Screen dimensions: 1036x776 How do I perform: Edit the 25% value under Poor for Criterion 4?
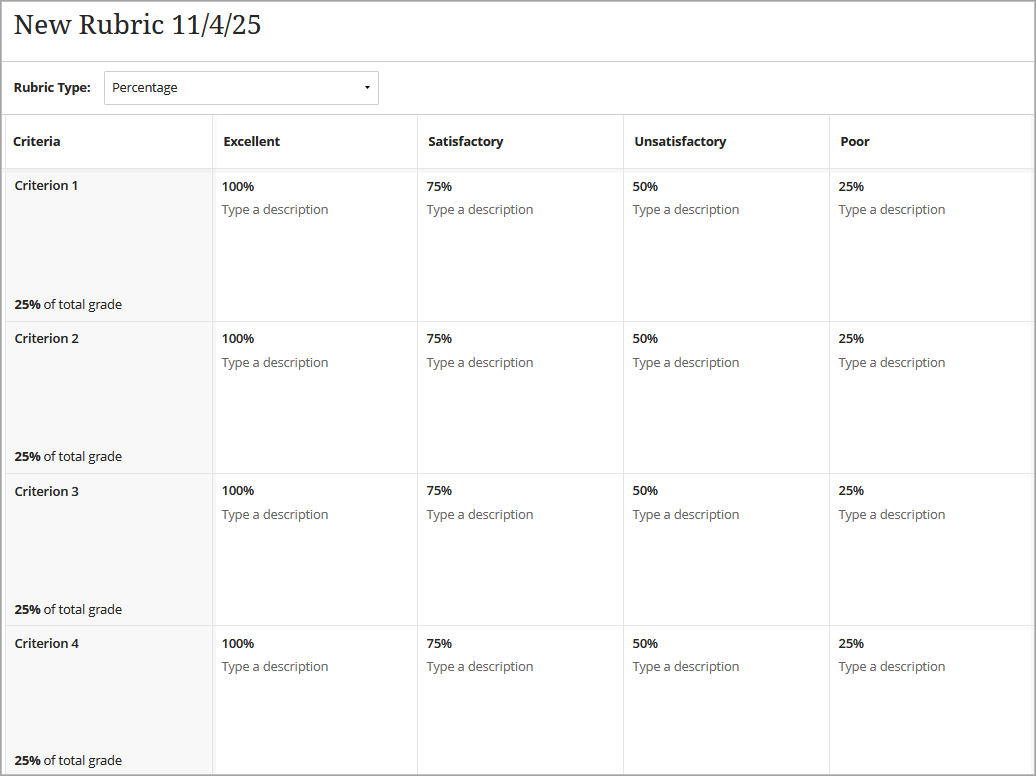click(x=851, y=643)
